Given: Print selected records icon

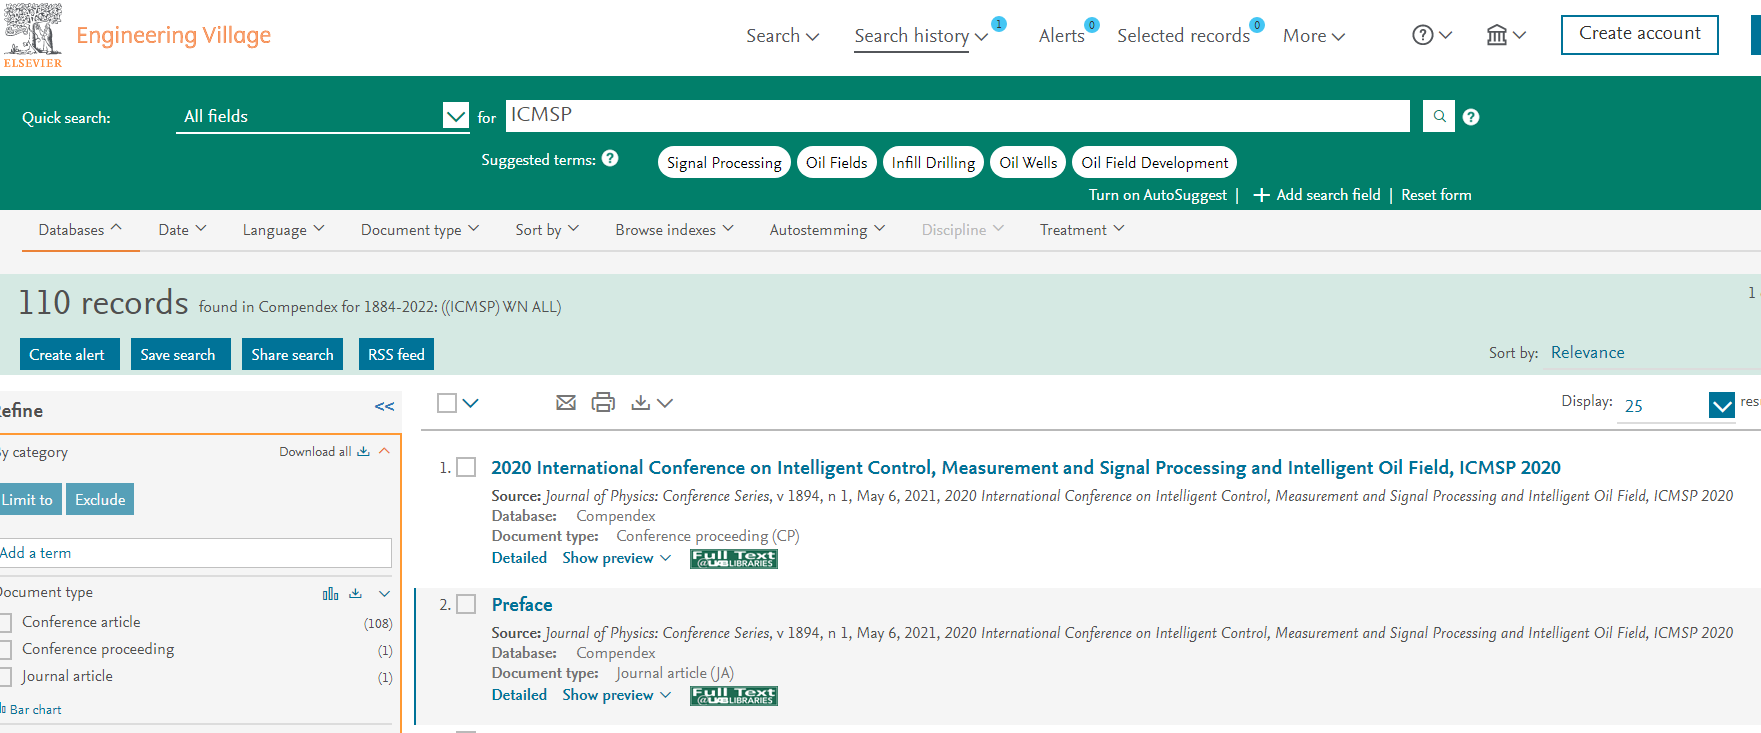Looking at the screenshot, I should pos(603,402).
